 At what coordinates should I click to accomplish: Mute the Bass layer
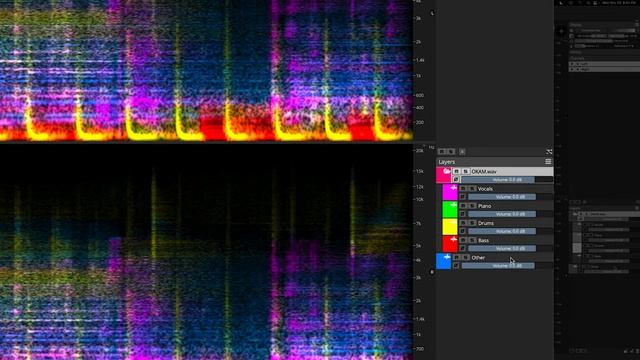pyautogui.click(x=463, y=240)
